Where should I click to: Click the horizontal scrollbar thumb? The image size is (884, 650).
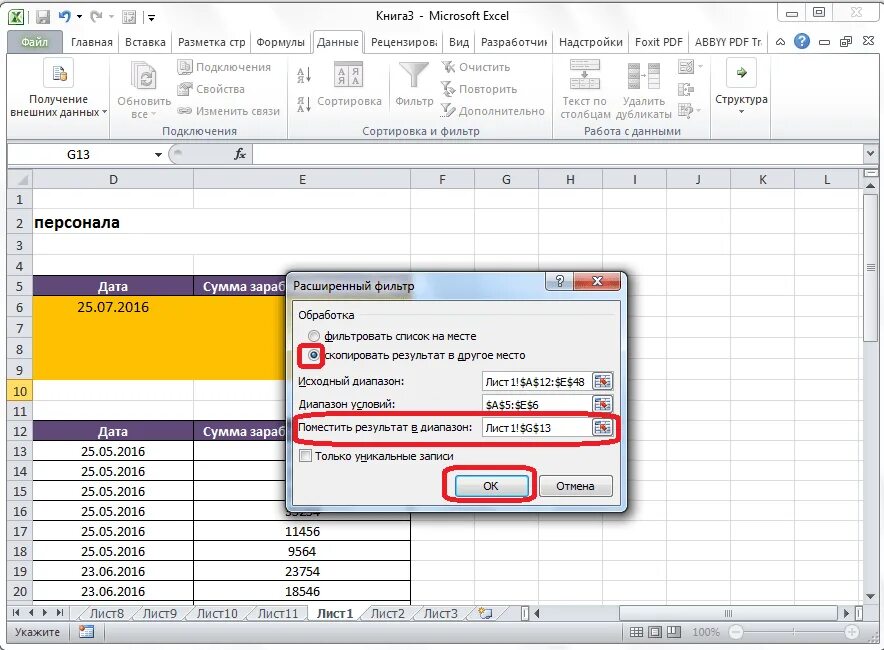pyautogui.click(x=728, y=613)
